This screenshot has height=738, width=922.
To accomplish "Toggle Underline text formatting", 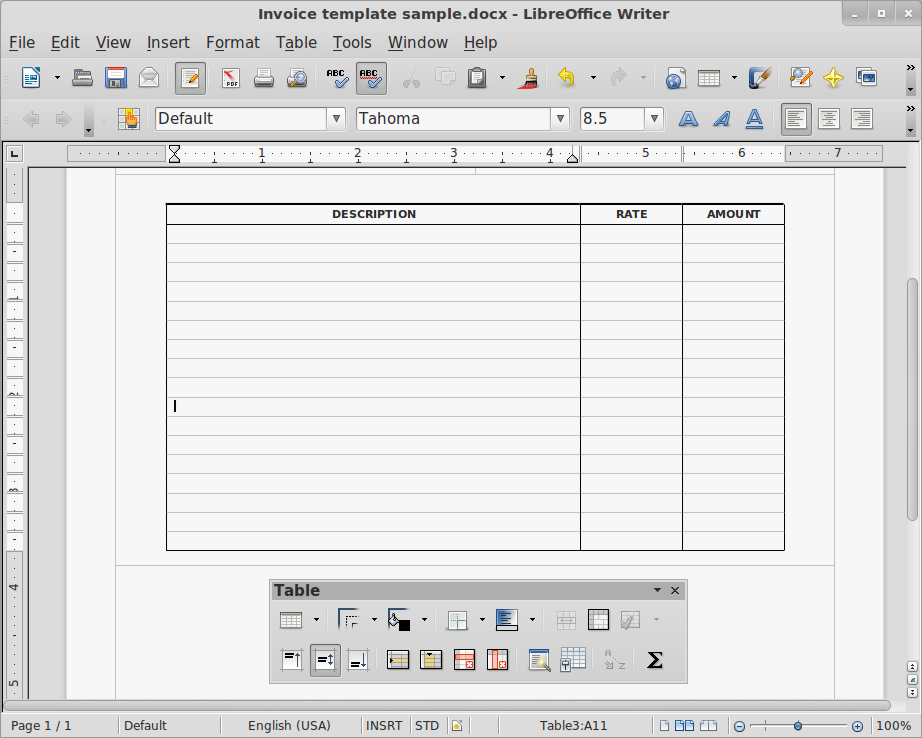I will click(754, 119).
